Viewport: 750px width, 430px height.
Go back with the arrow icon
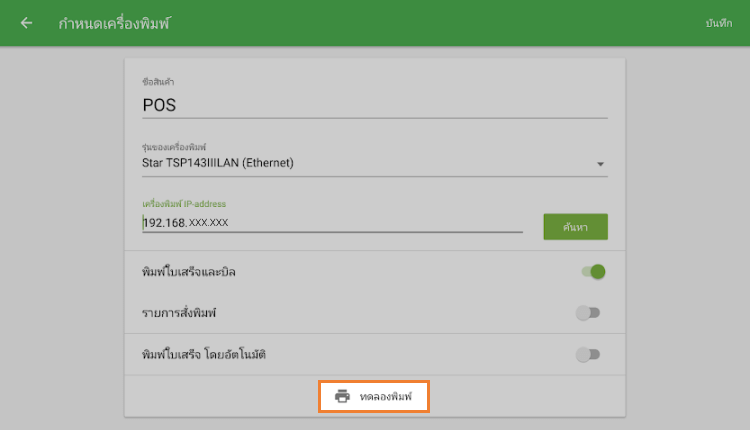click(26, 23)
